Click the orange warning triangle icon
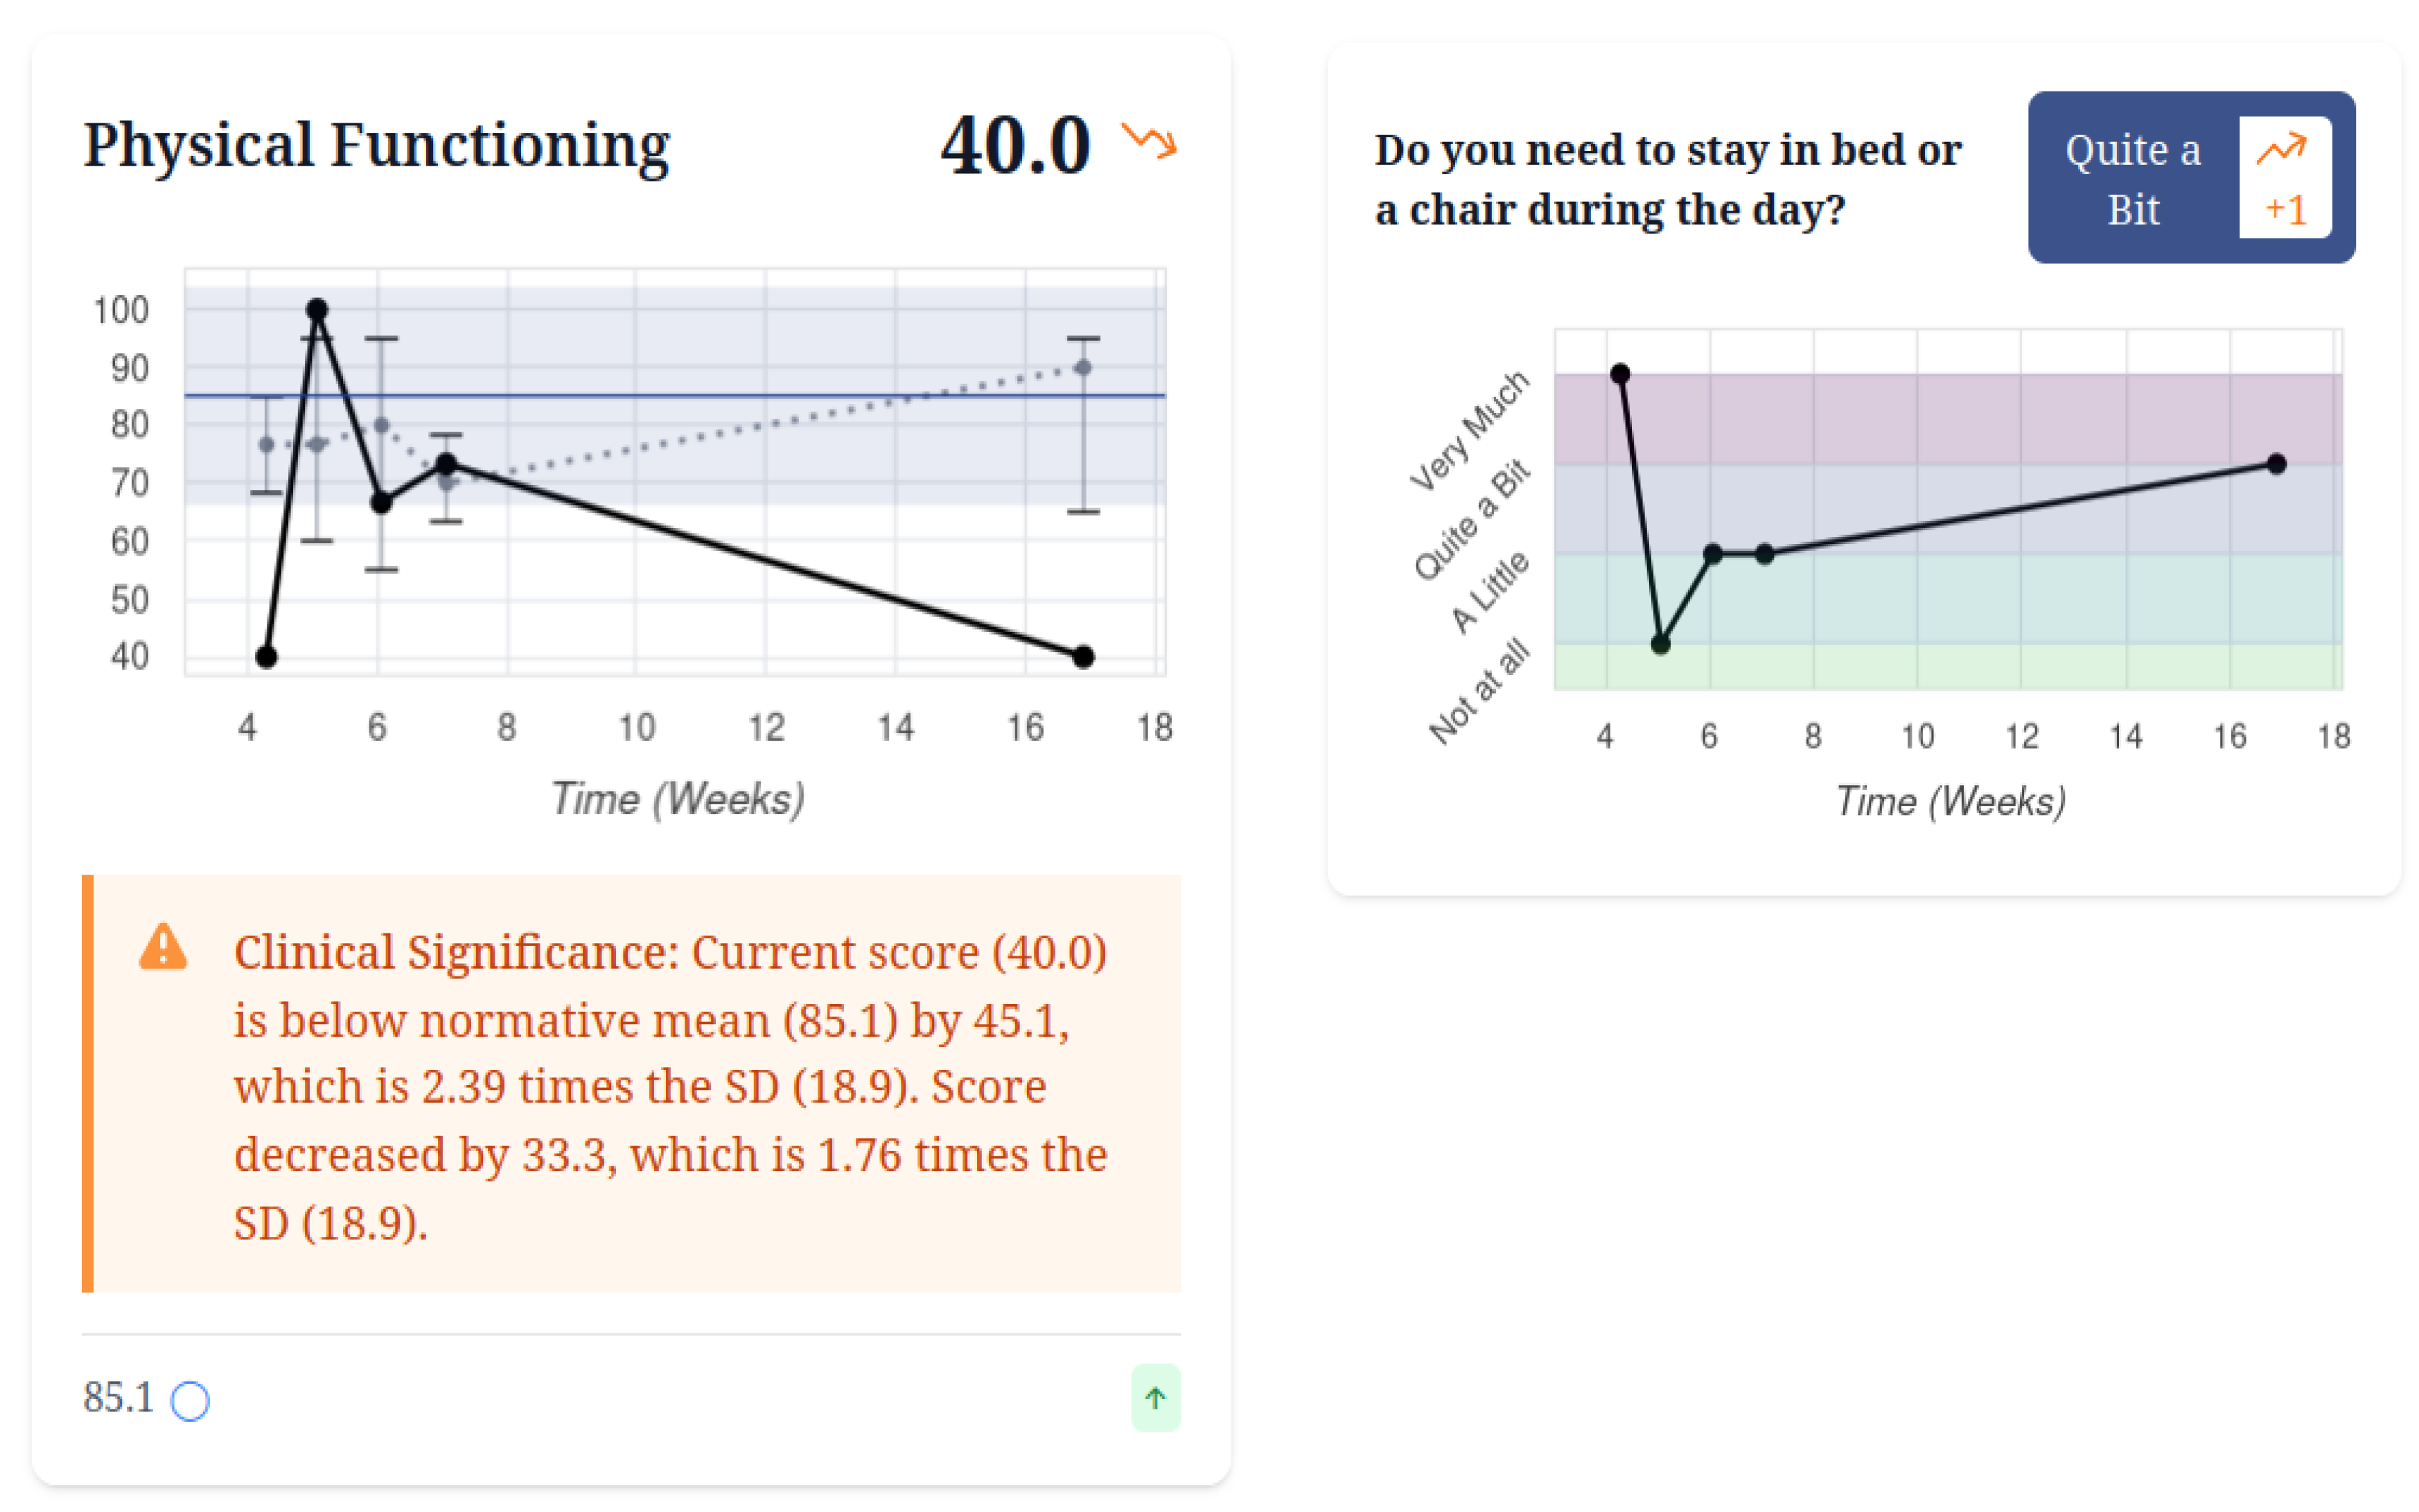Screen dimensions: 2419x1512 point(163,948)
